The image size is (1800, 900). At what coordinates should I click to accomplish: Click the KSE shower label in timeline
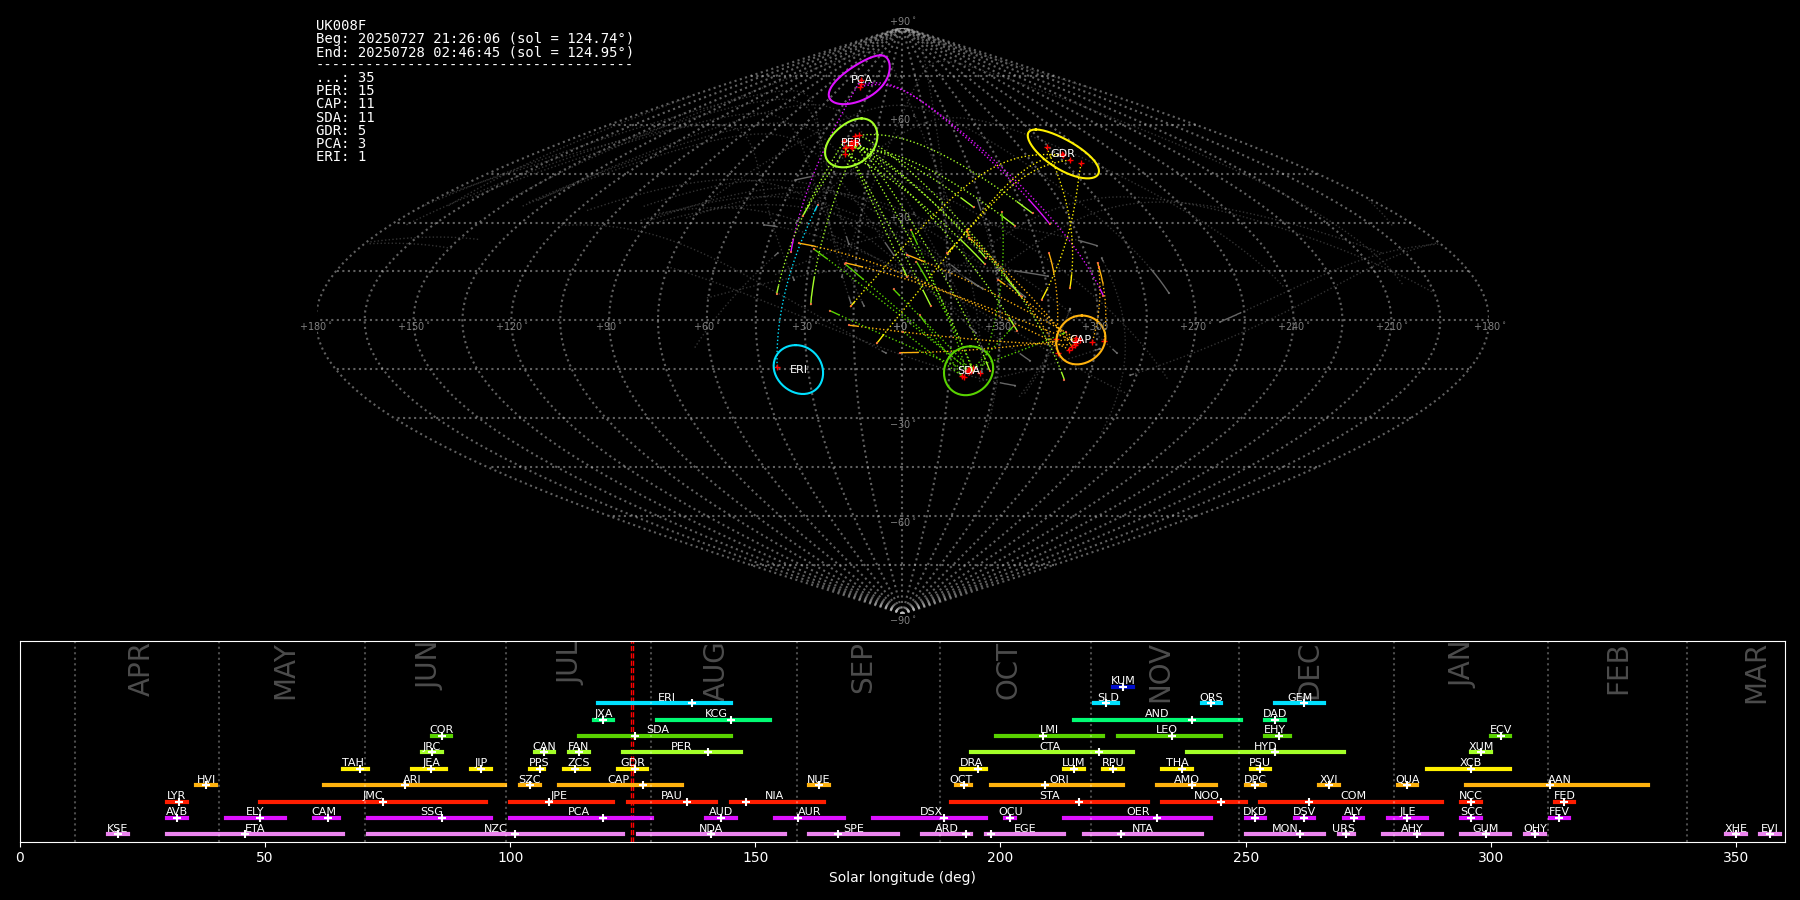(x=117, y=829)
